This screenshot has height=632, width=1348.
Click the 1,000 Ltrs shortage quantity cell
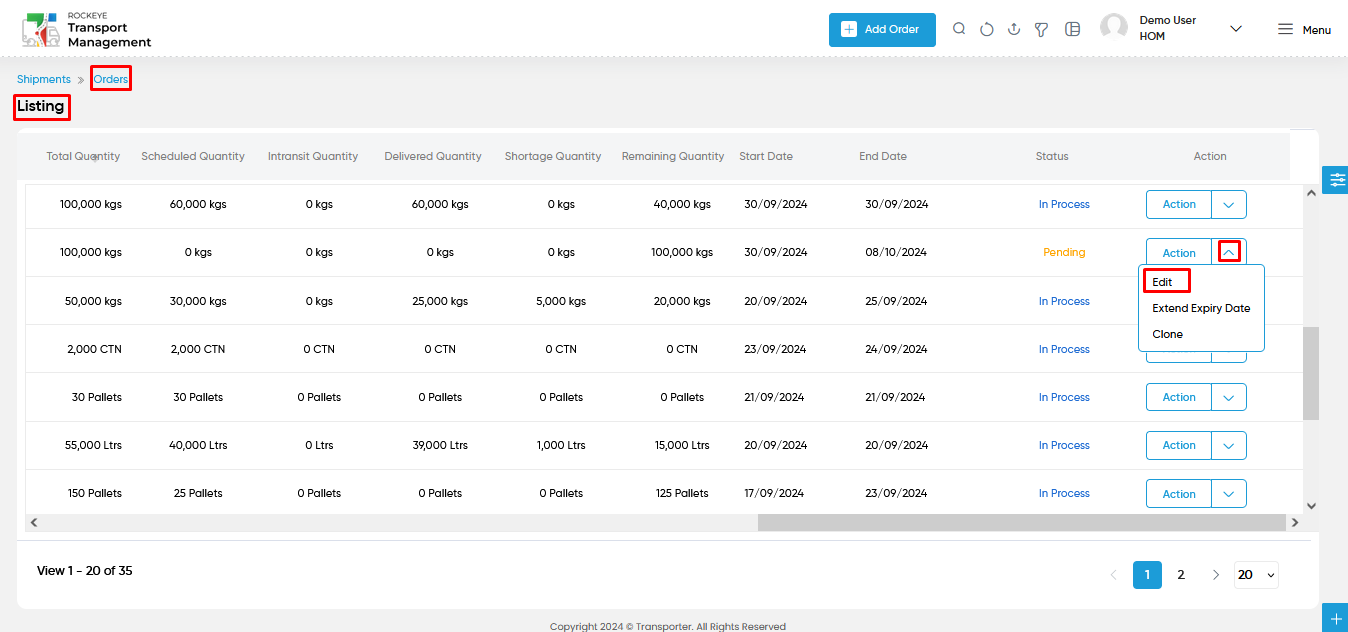click(561, 445)
